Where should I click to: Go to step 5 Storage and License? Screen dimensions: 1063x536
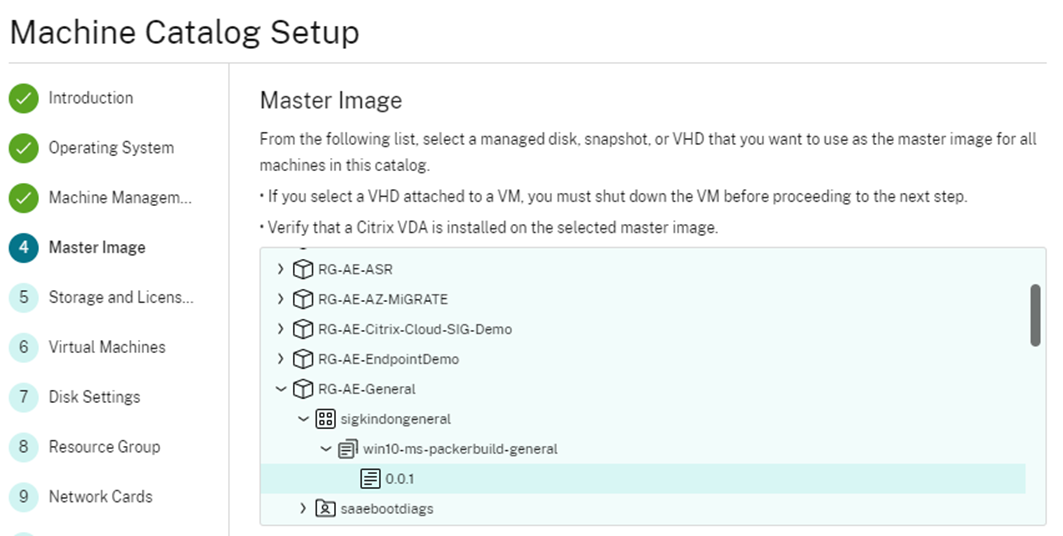click(x=102, y=297)
